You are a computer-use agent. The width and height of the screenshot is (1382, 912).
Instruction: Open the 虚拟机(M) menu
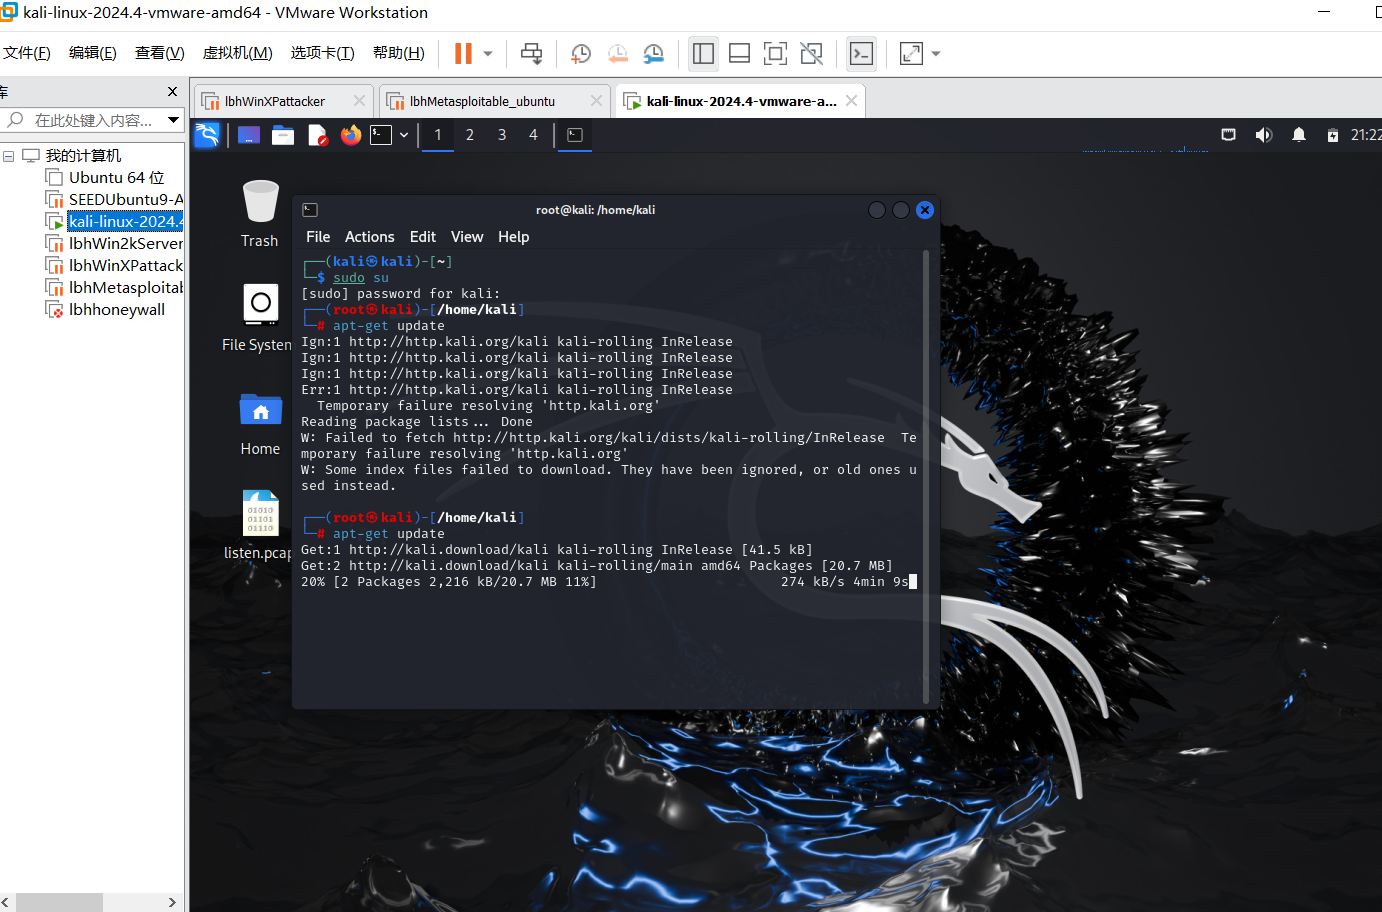point(238,53)
